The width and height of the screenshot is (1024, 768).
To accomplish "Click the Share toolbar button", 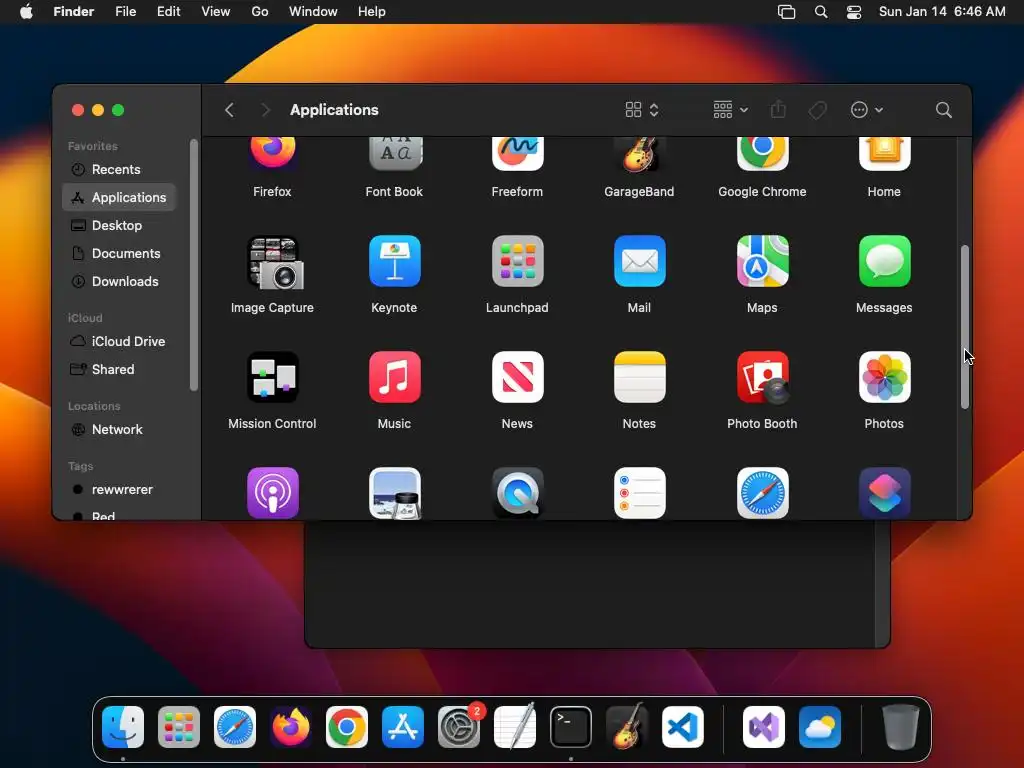I will tap(778, 110).
